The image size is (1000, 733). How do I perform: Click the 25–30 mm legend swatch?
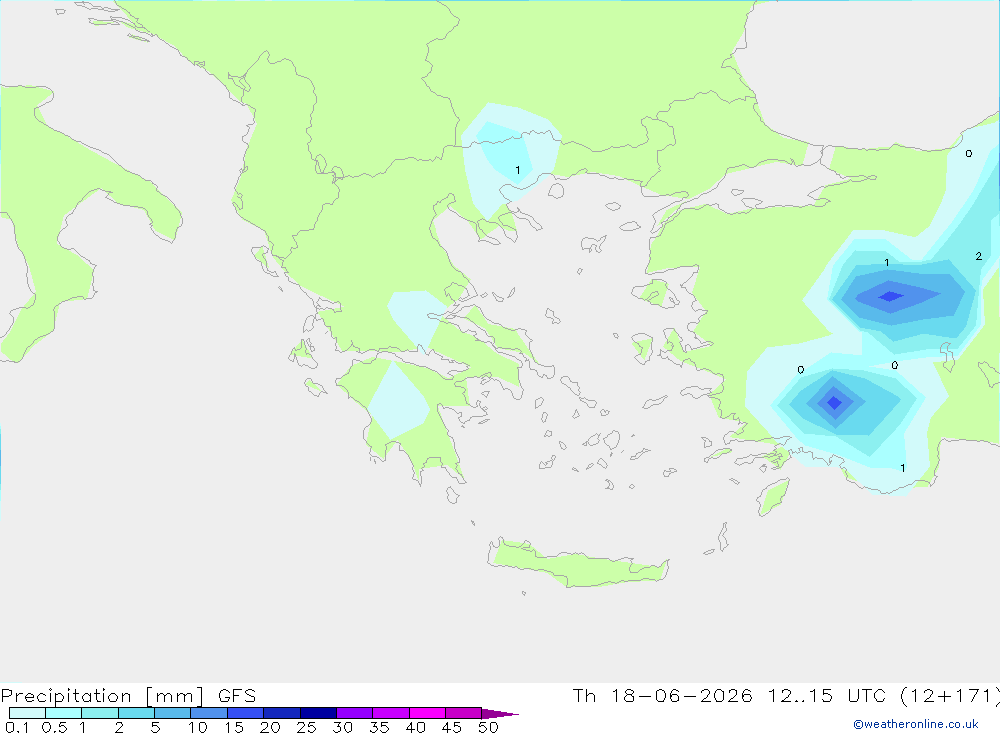(318, 713)
